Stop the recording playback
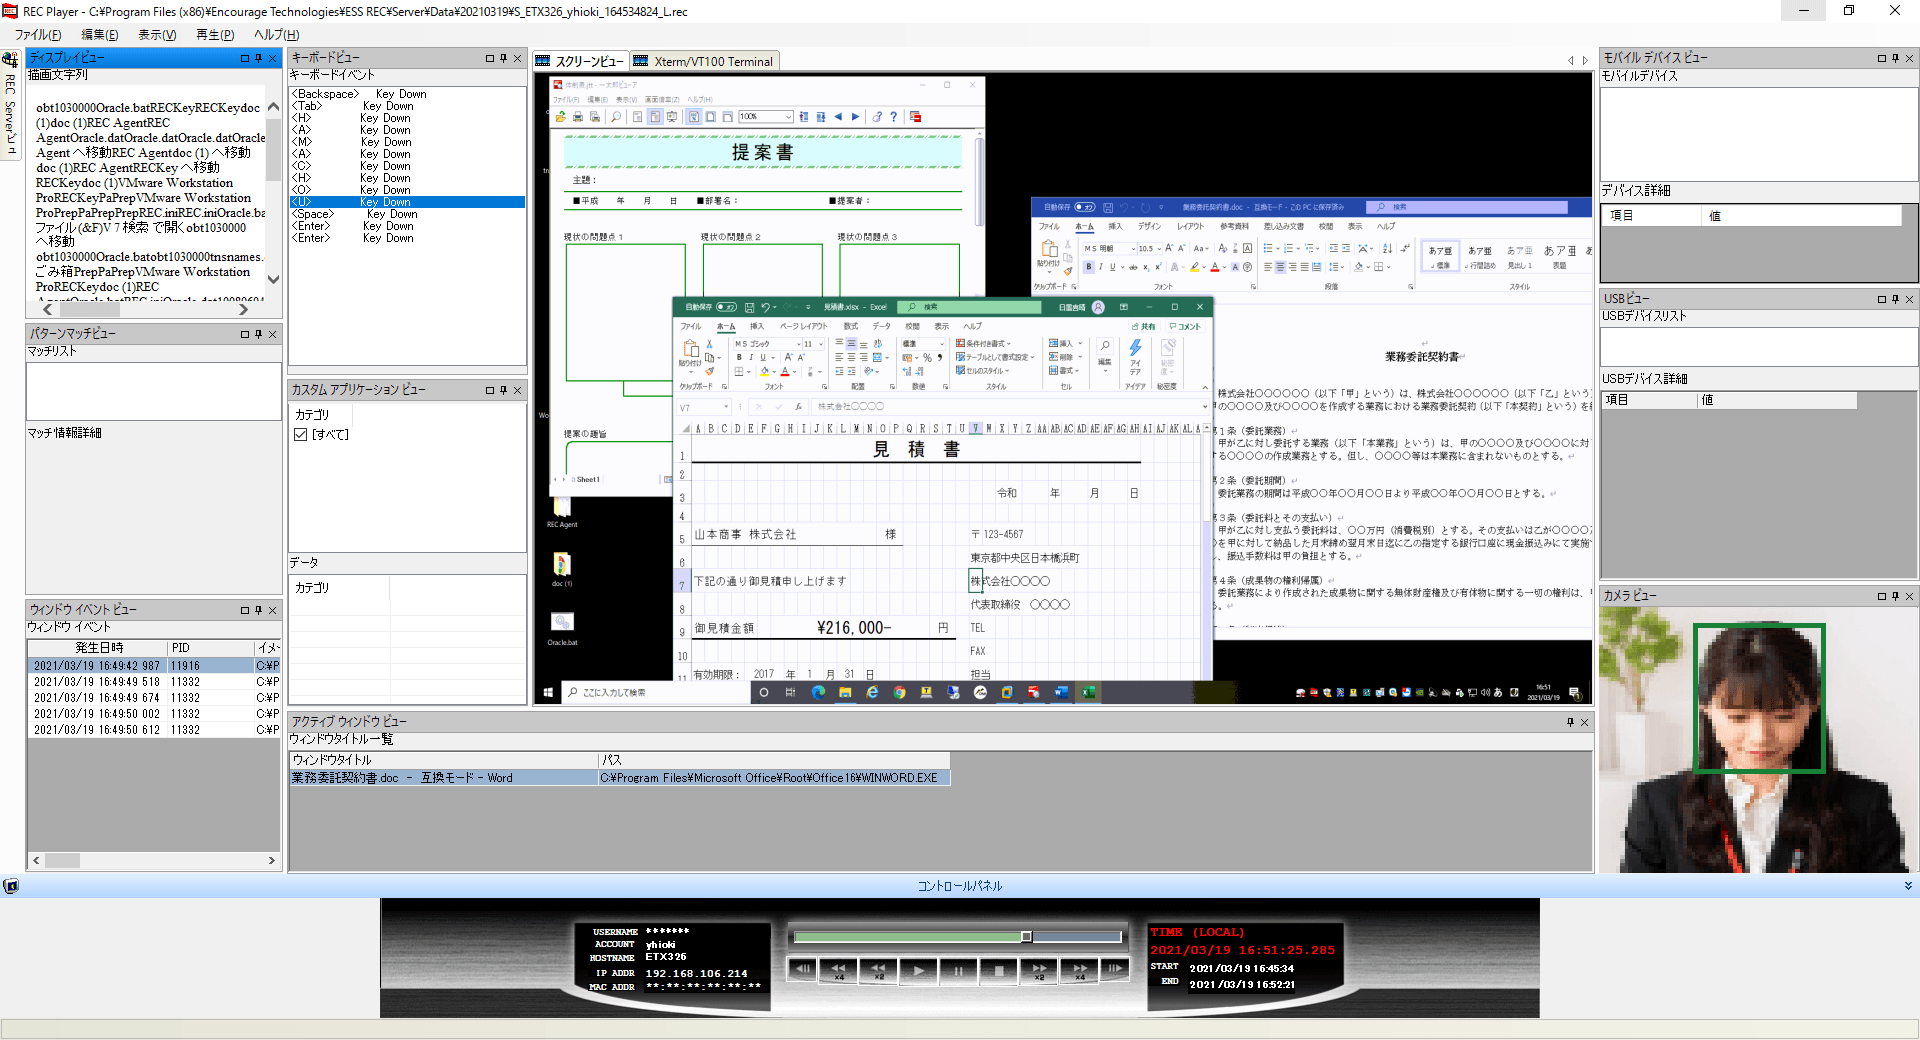Viewport: 1920px width, 1040px height. coord(998,969)
